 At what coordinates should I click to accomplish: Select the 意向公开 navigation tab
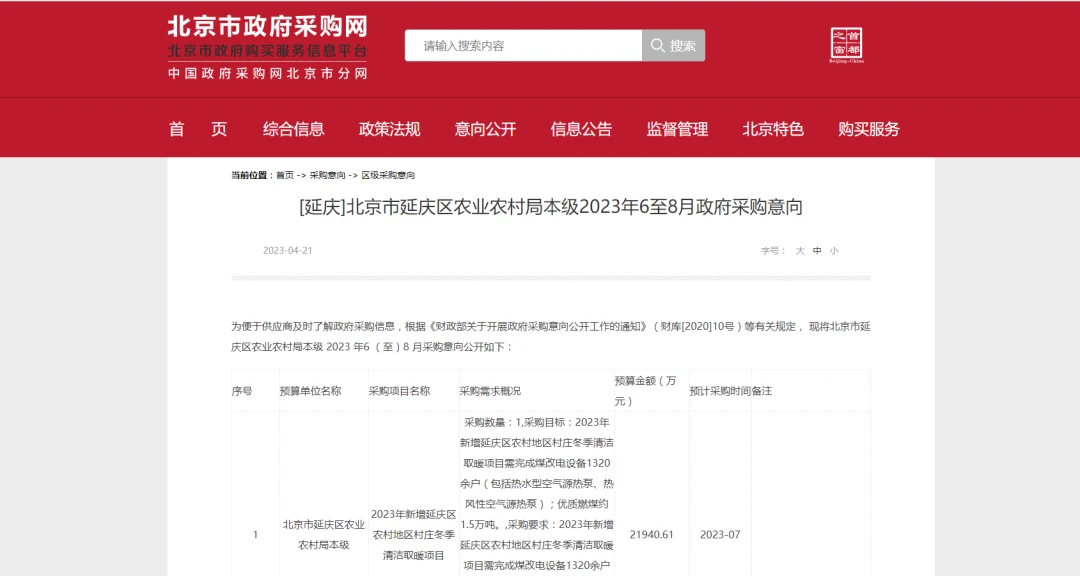point(485,129)
